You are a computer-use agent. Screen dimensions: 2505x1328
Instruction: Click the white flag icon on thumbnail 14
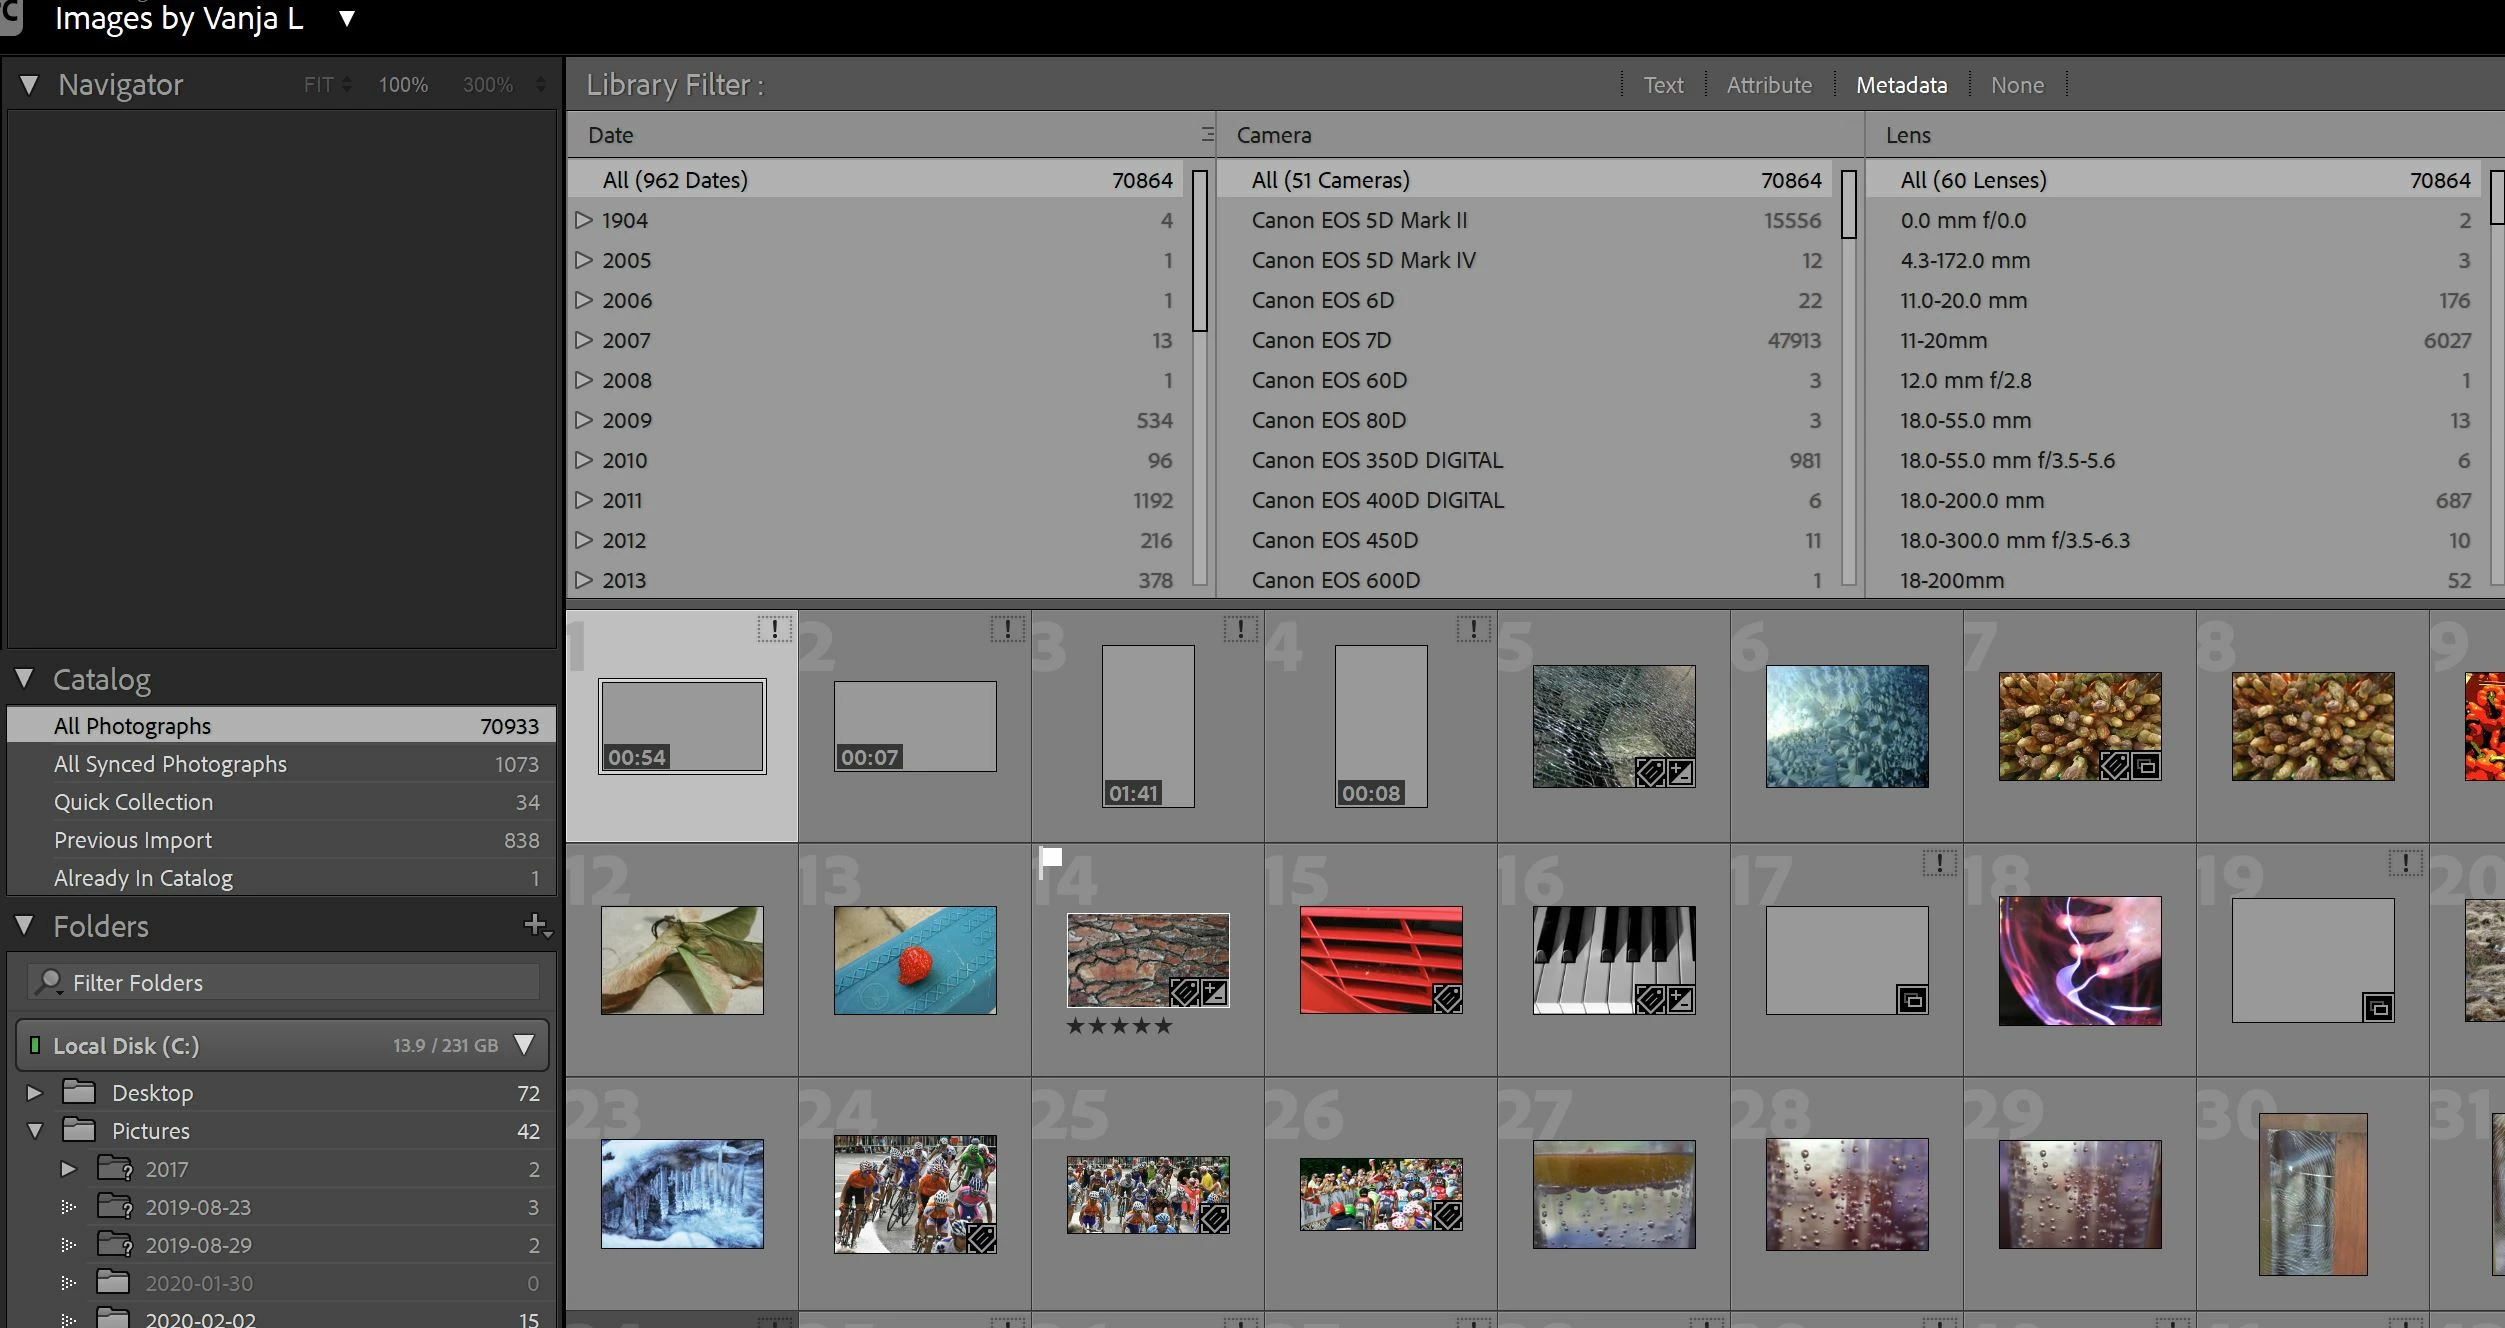(x=1050, y=858)
